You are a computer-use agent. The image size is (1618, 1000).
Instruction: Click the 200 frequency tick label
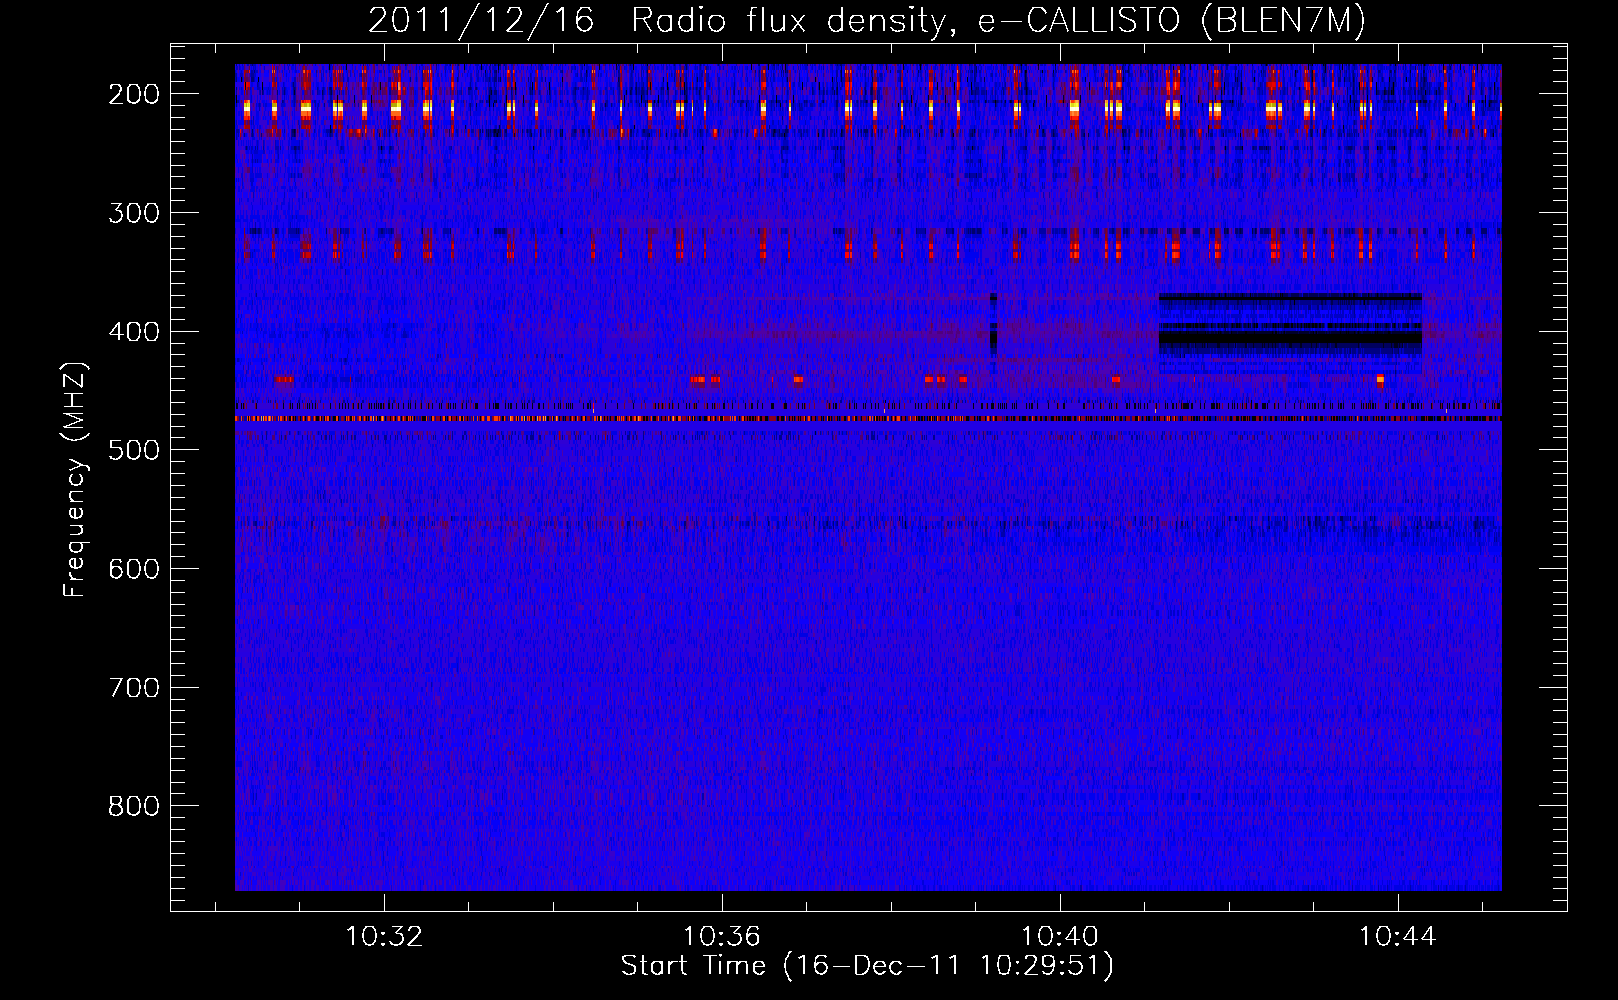tap(133, 94)
